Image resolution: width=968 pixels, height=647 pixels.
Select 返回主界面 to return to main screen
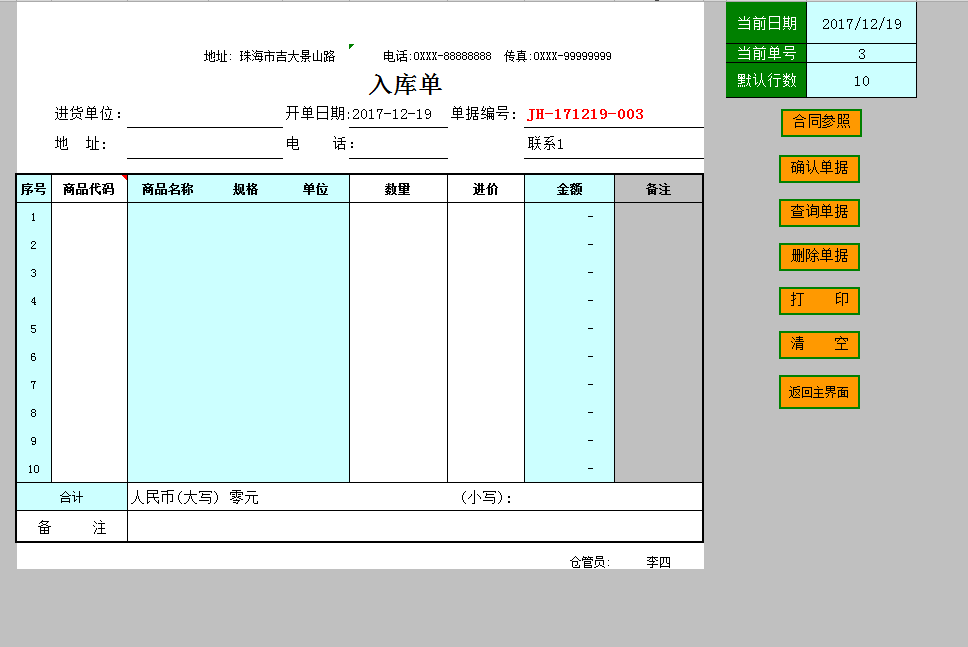pos(819,392)
